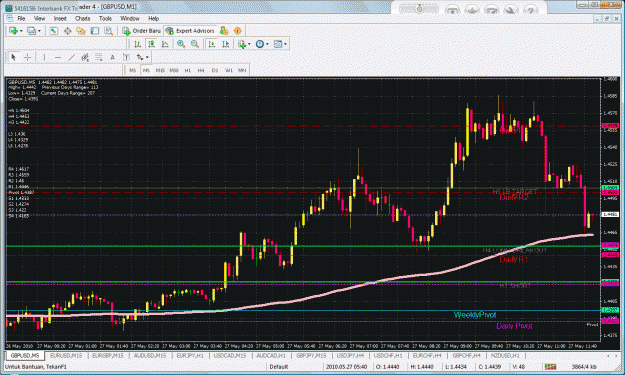
Task: Open the File menu
Action: 21,18
